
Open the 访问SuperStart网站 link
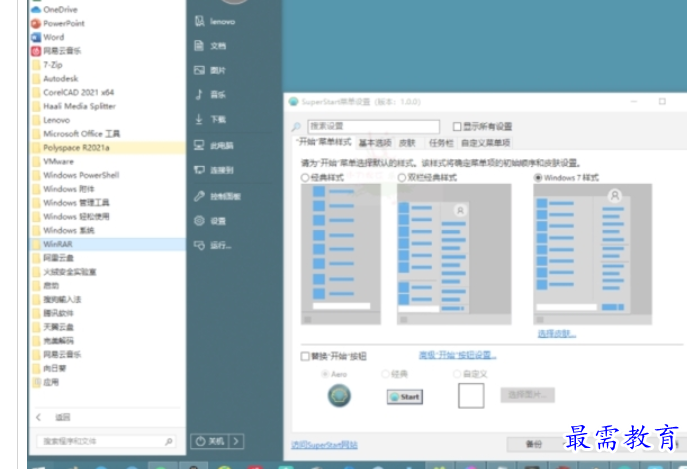(324, 445)
